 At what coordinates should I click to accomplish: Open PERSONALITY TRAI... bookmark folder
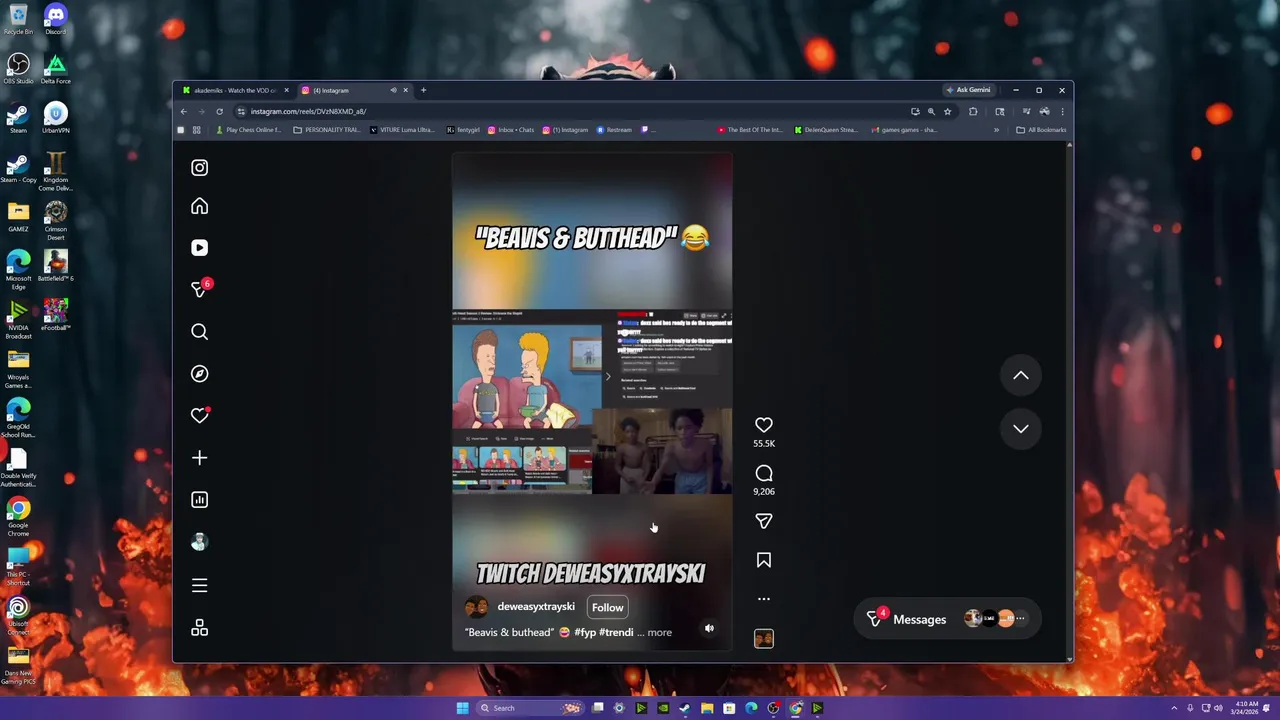point(327,130)
